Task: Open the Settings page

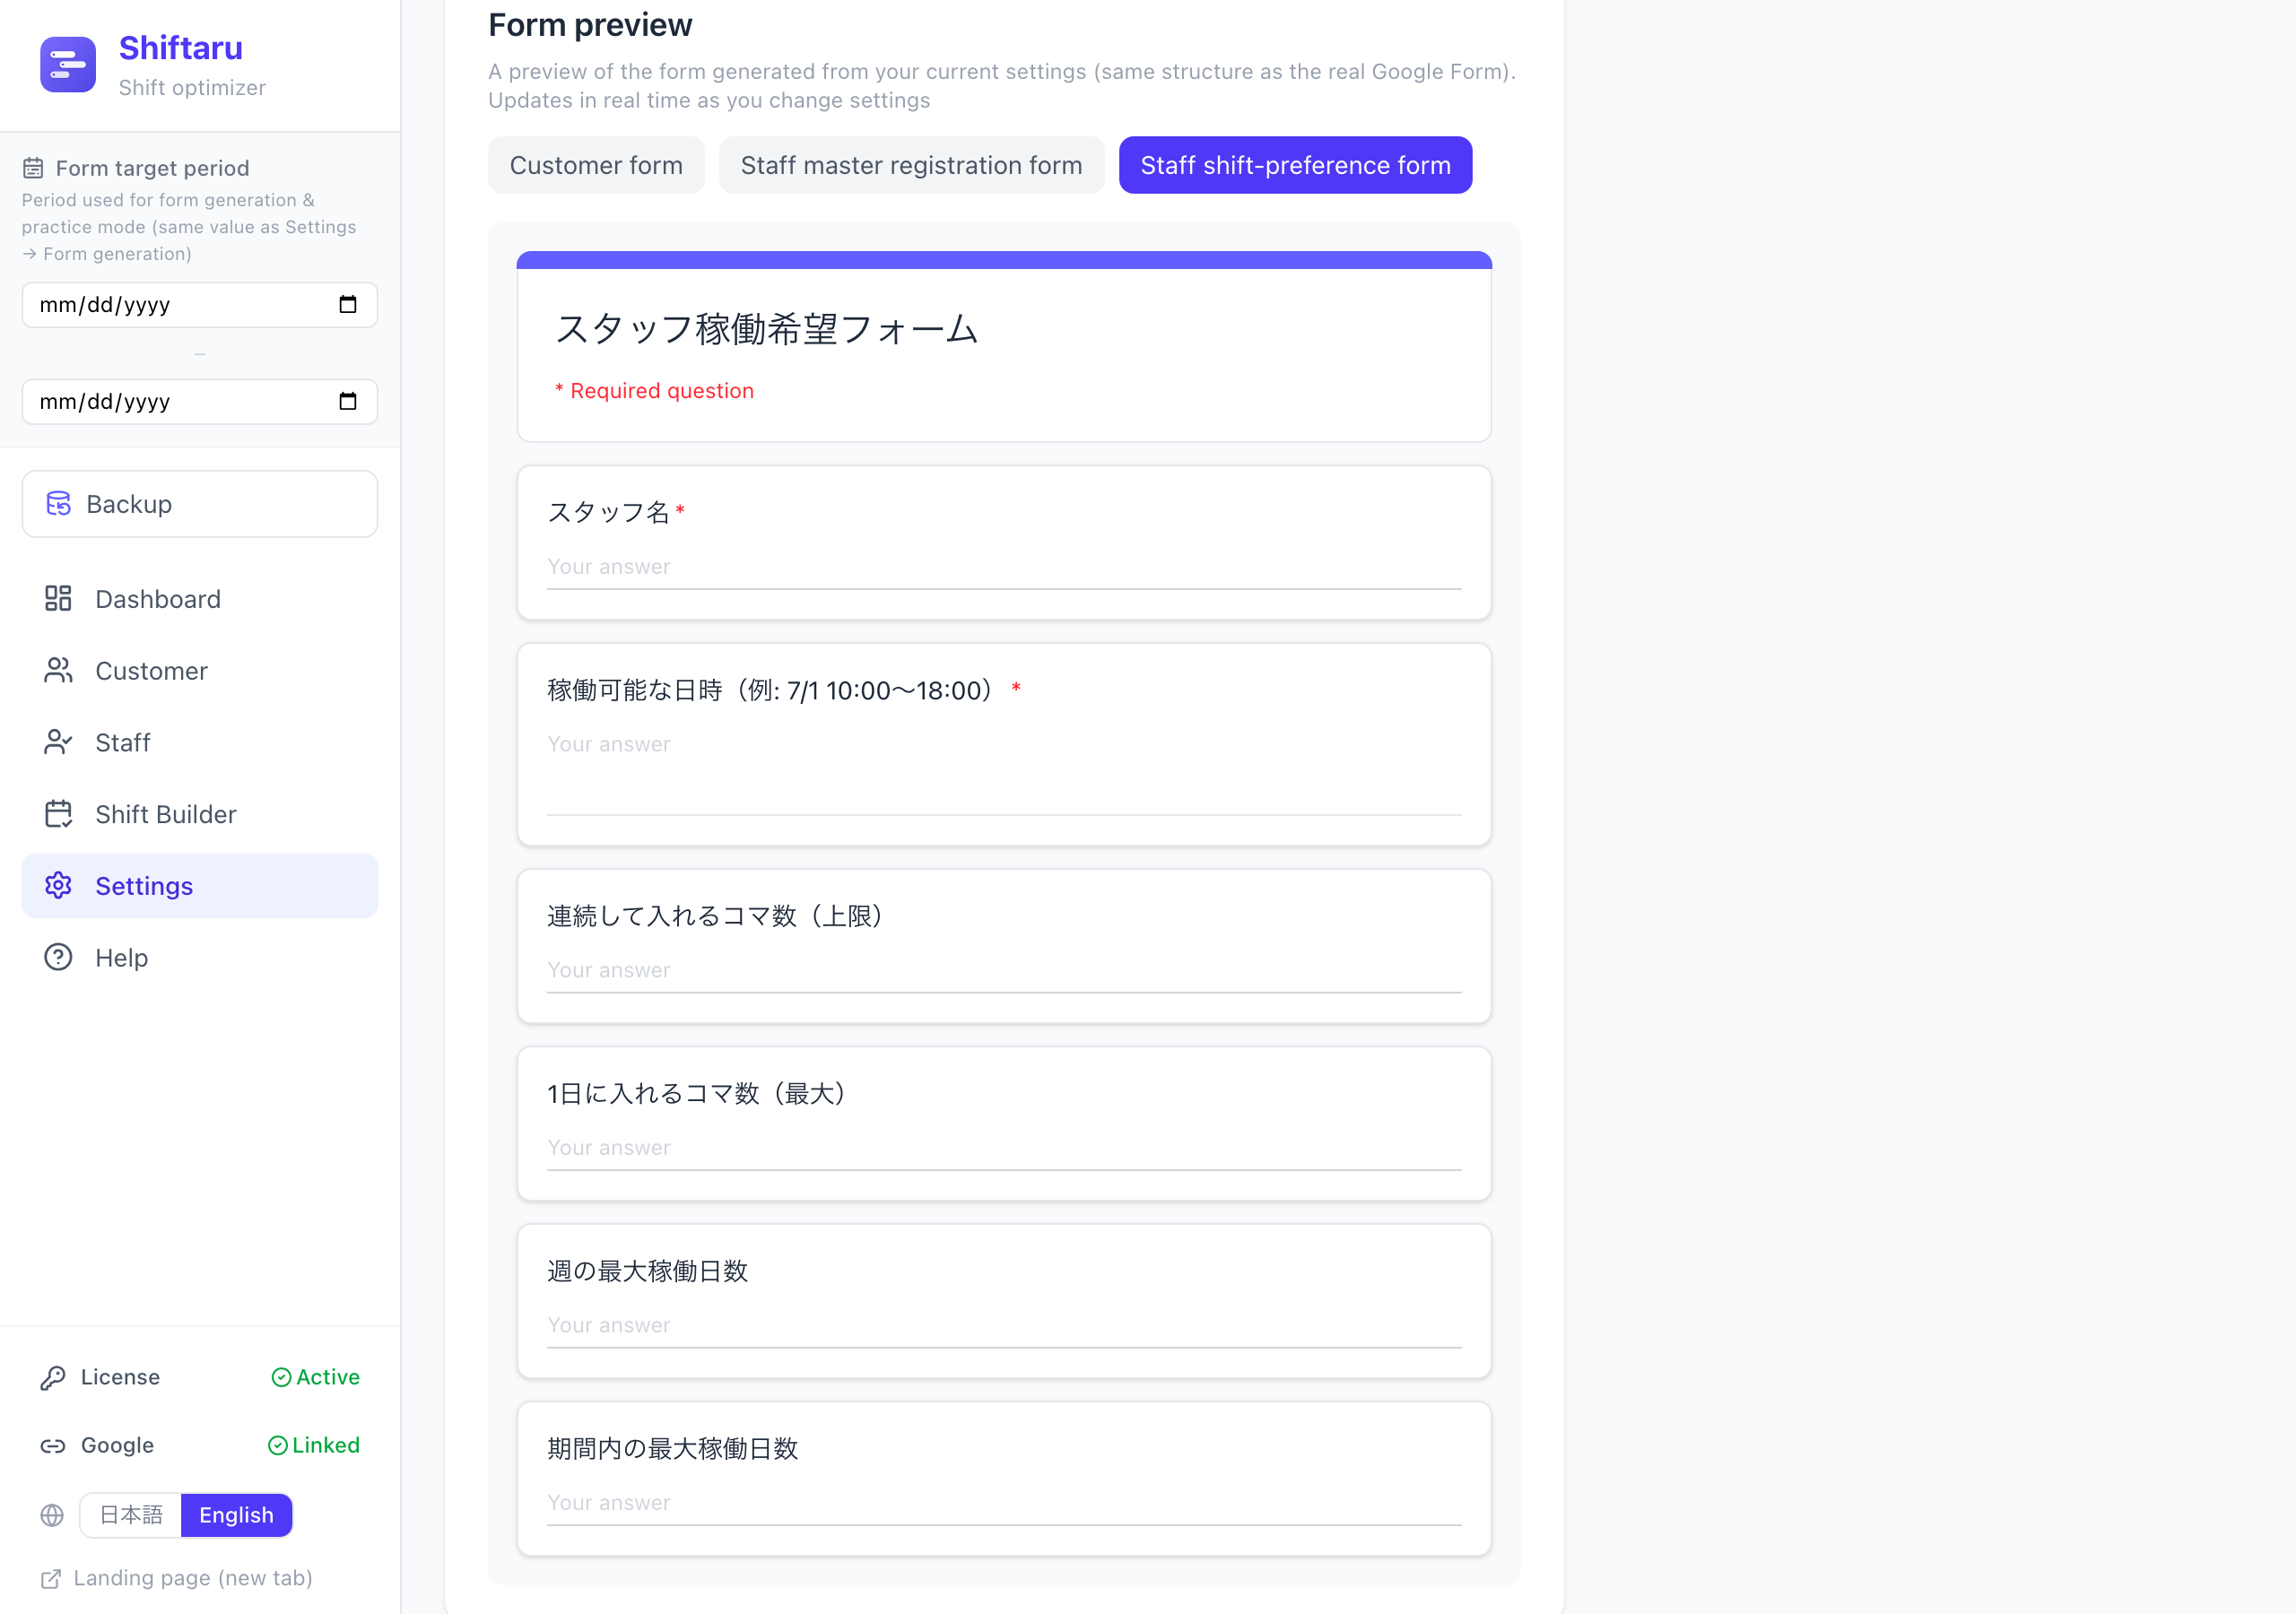Action: (x=200, y=886)
